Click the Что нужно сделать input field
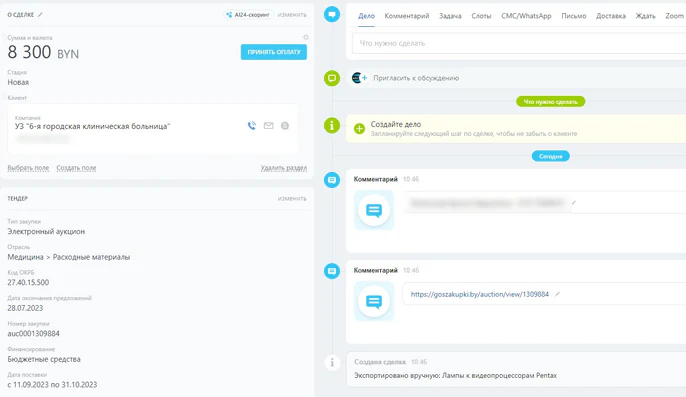This screenshot has width=686, height=397. pyautogui.click(x=519, y=43)
